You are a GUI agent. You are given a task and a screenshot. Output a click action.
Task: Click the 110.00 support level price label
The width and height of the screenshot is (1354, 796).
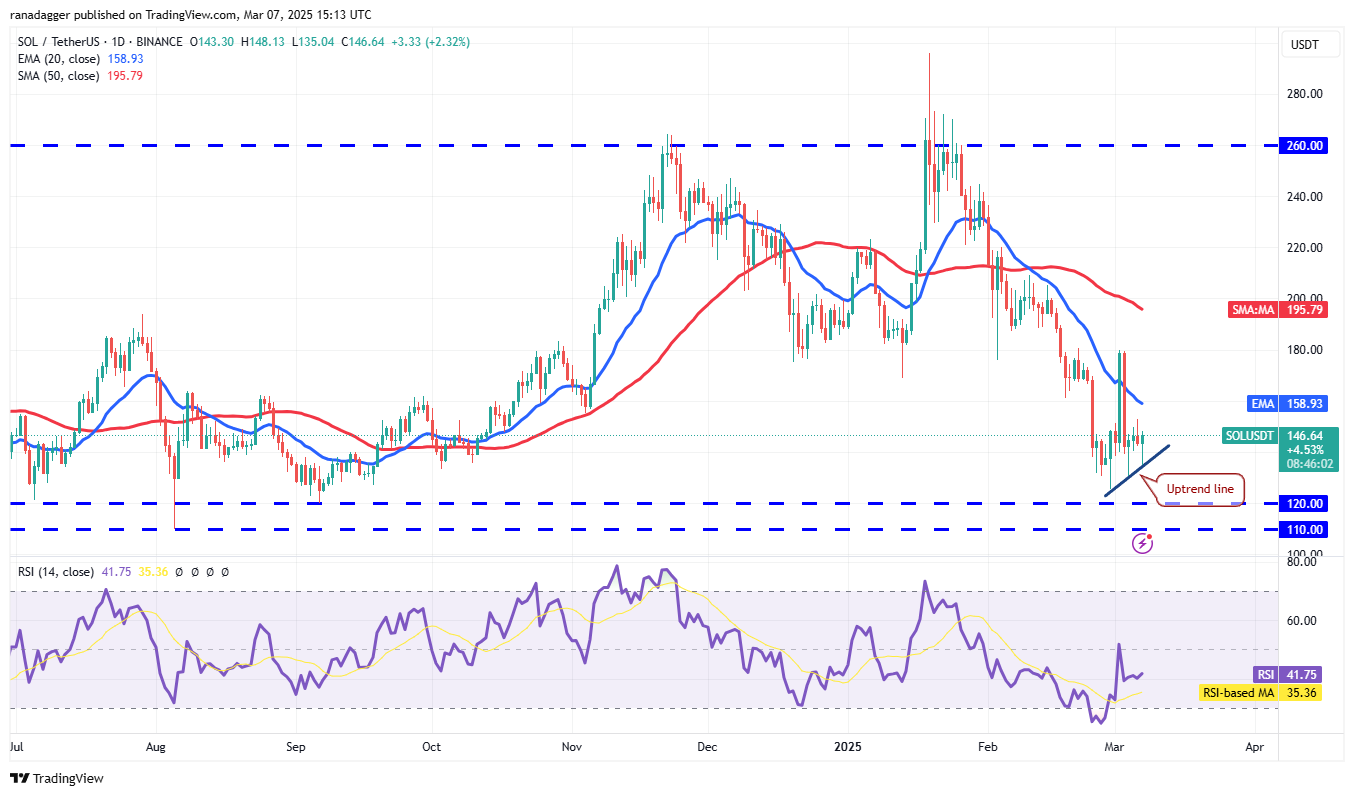1305,530
